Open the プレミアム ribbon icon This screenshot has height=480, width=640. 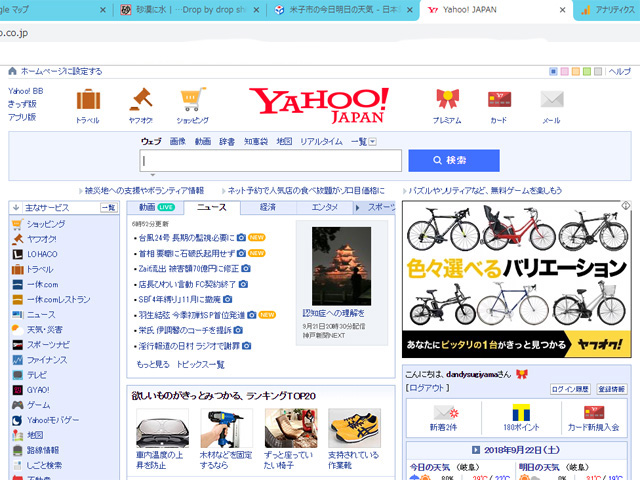447,99
